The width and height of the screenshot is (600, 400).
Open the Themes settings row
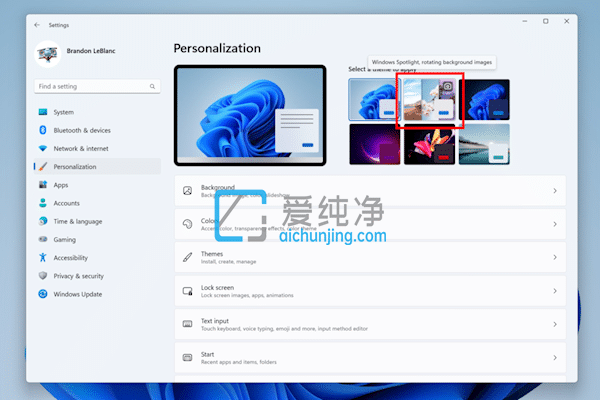click(x=370, y=257)
